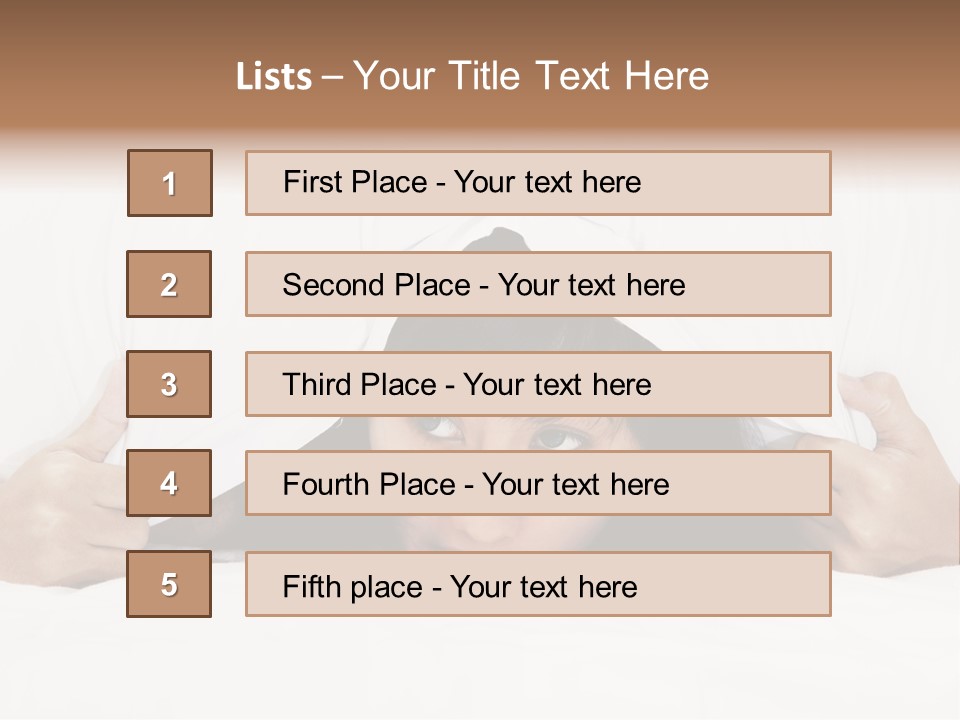Select the number 2 box

pos(169,284)
